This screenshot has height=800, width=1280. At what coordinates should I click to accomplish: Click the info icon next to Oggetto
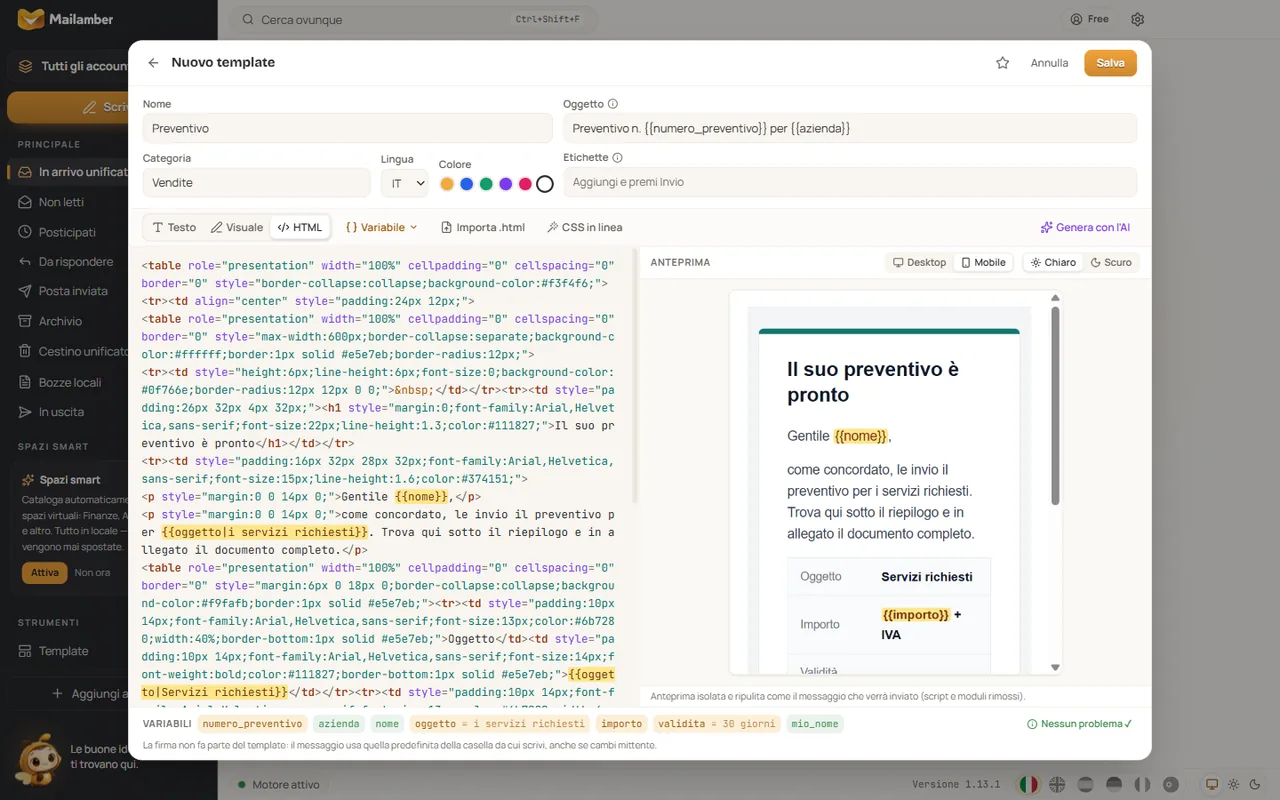tap(613, 104)
